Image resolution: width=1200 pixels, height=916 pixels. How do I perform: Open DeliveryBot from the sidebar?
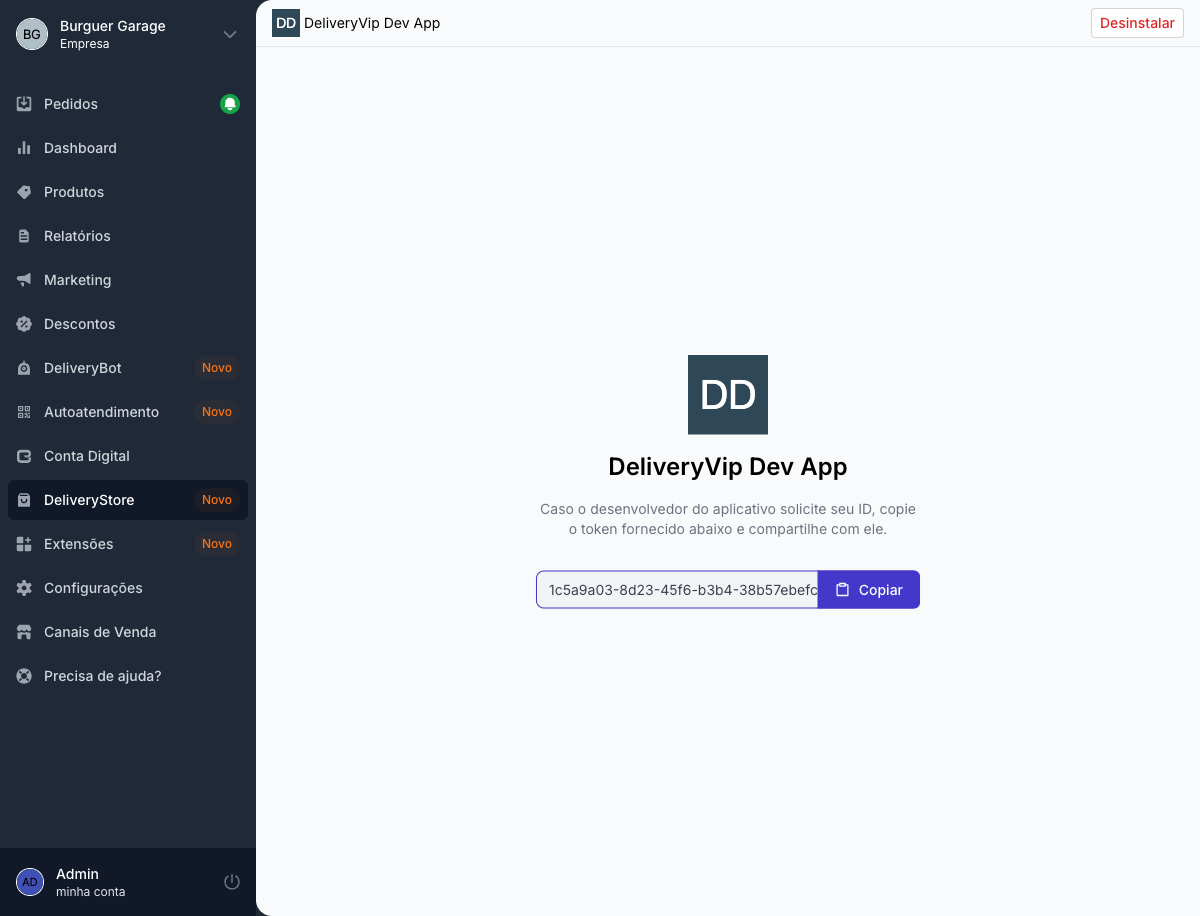click(x=128, y=368)
